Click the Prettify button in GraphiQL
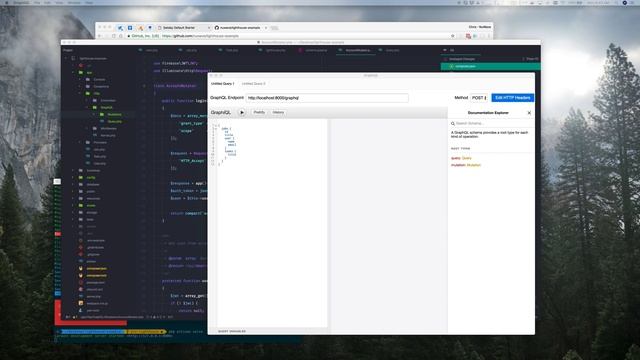This screenshot has width=640, height=360. tap(259, 112)
